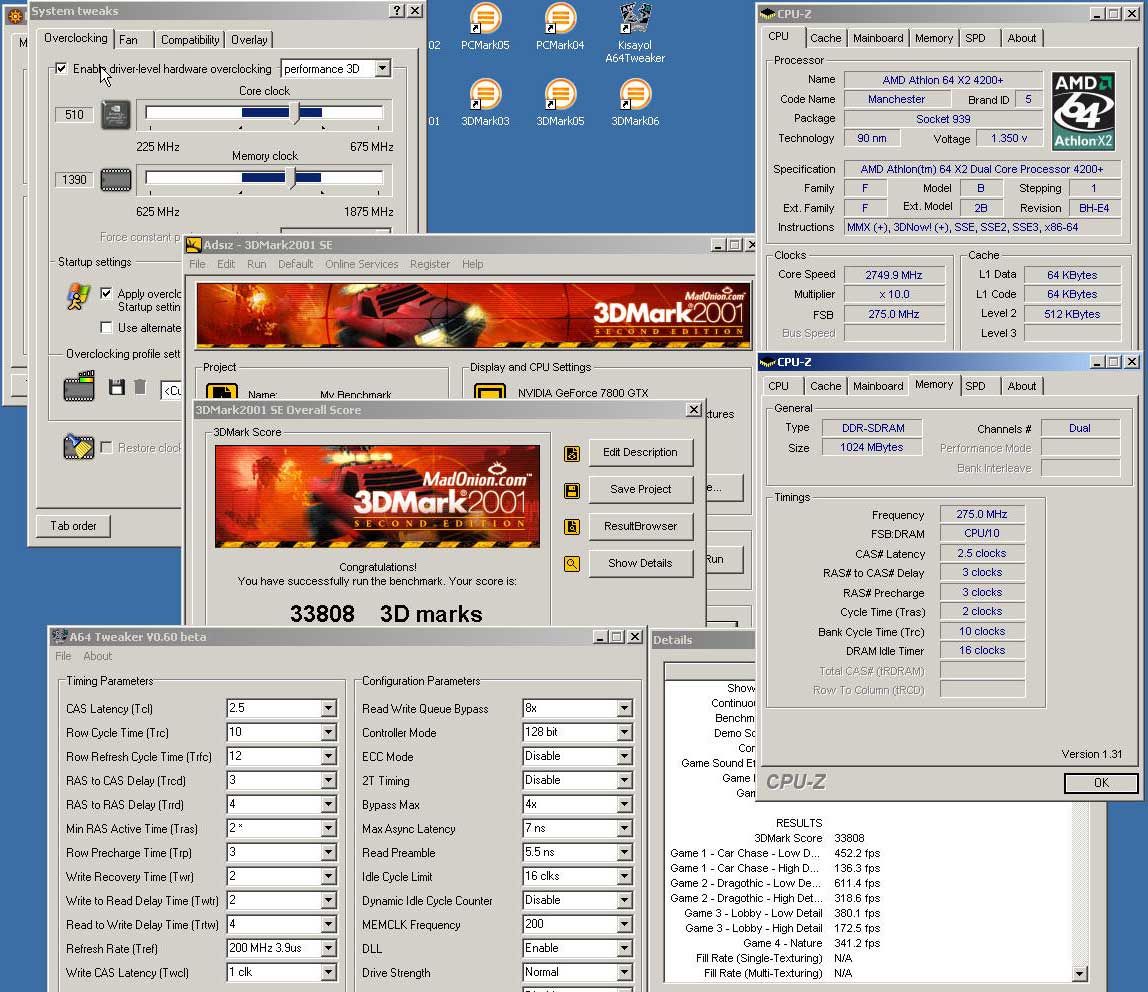The width and height of the screenshot is (1148, 992).
Task: Toggle Use alternate startup checkbox
Action: 106,327
